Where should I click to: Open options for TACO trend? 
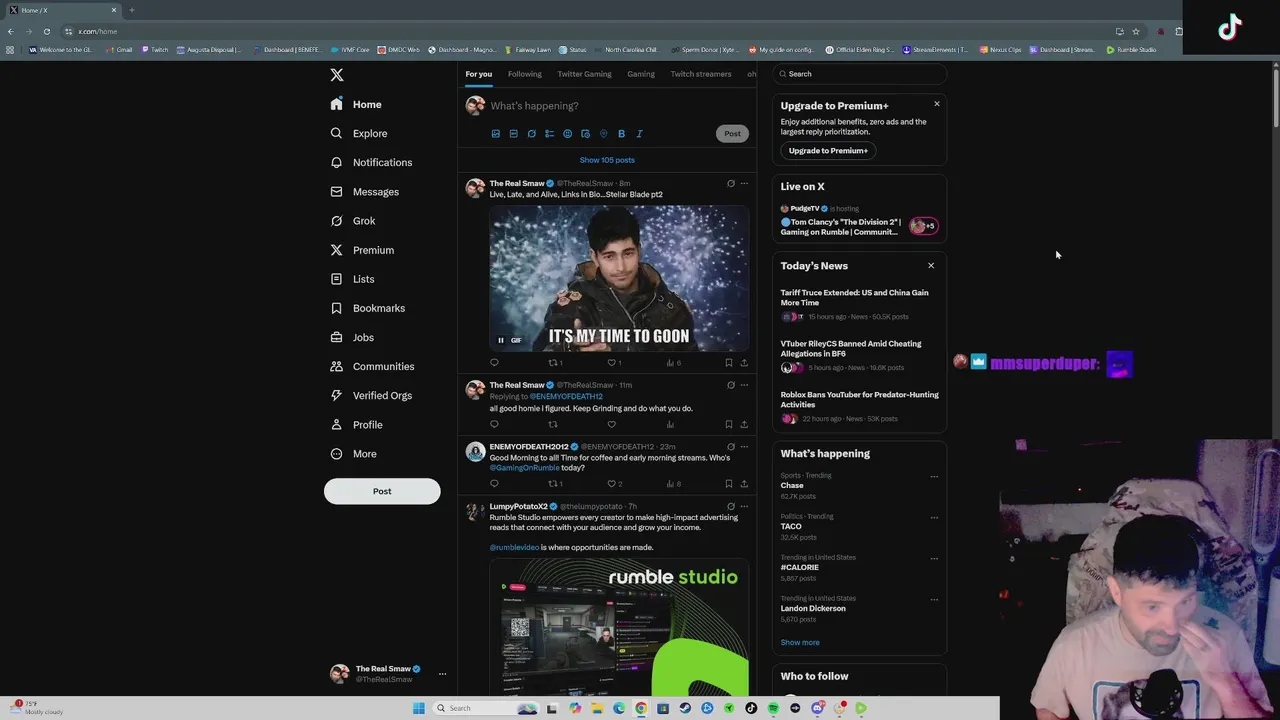(934, 518)
